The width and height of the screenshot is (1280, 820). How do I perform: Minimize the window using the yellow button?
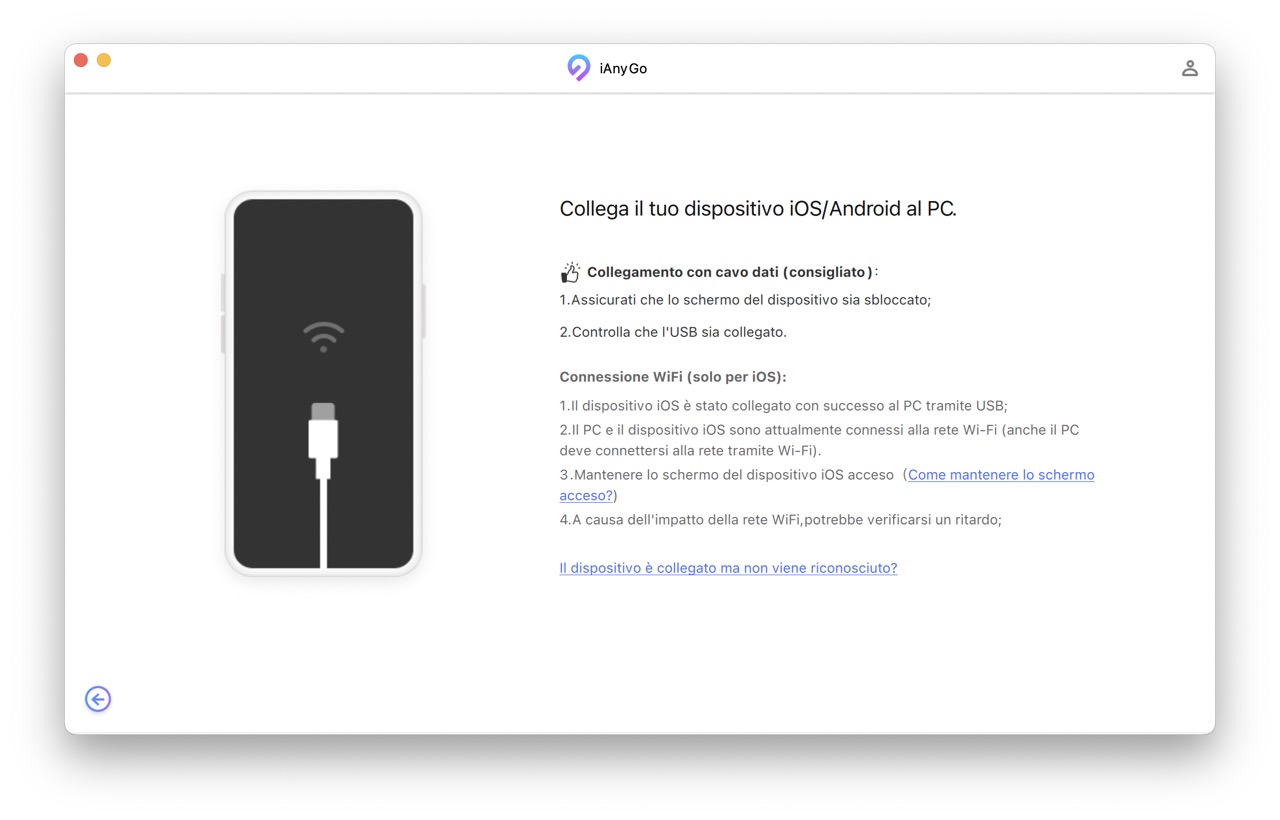tap(104, 61)
